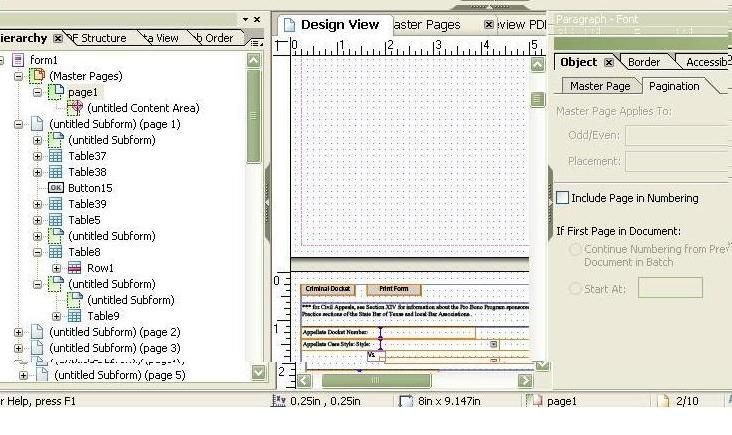The image size is (732, 435).
Task: Enable Include Page in Numbering checkbox
Action: [x=563, y=198]
